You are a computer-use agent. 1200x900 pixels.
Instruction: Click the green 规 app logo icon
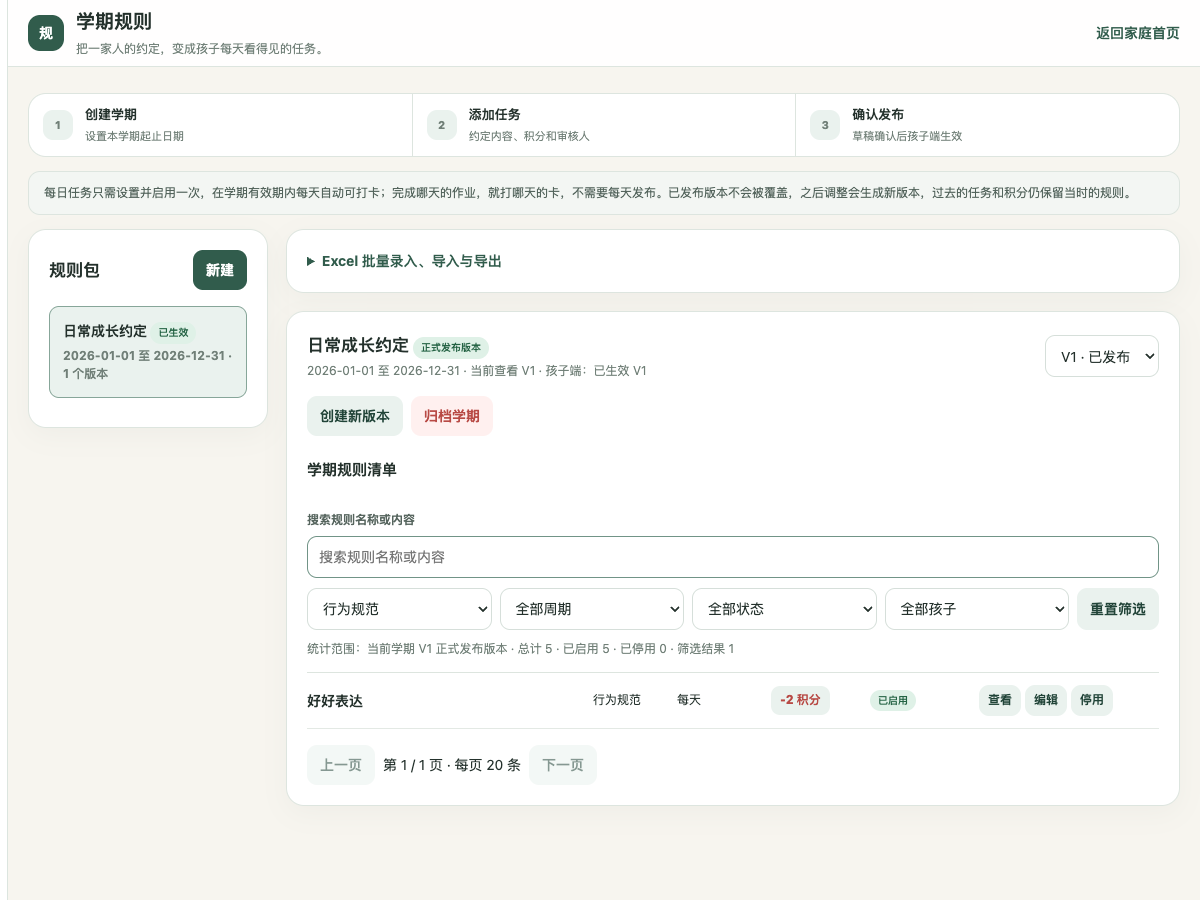click(x=46, y=33)
